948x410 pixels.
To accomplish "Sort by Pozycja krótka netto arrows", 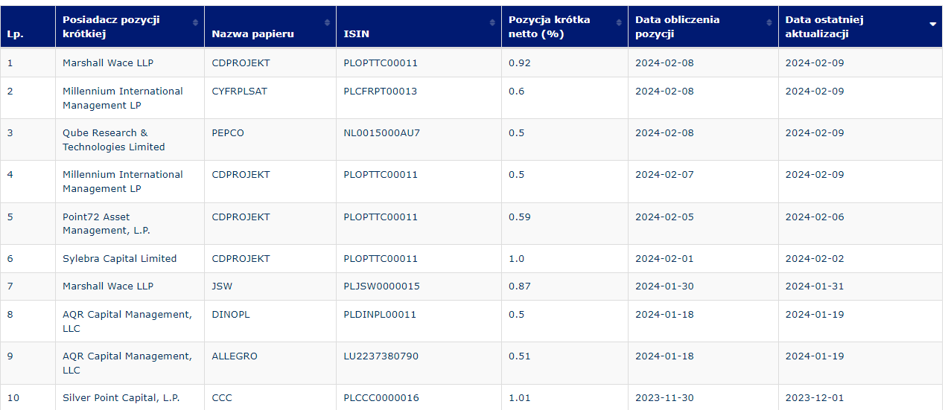I will pyautogui.click(x=618, y=22).
